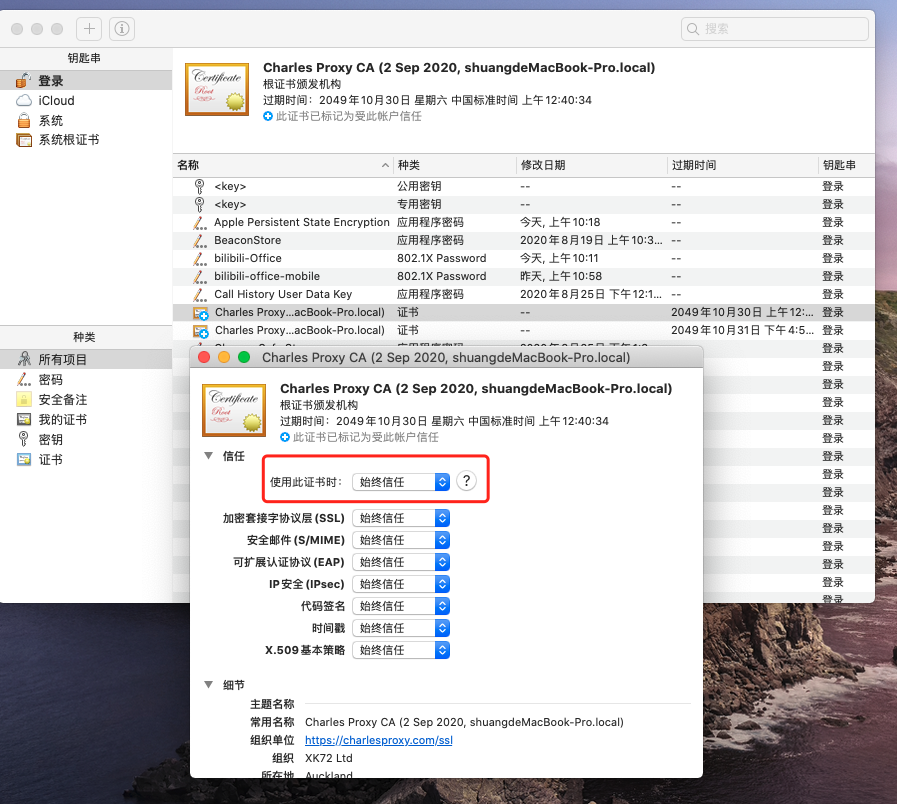
Task: Collapse the 信任 section triangle
Action: [x=208, y=456]
